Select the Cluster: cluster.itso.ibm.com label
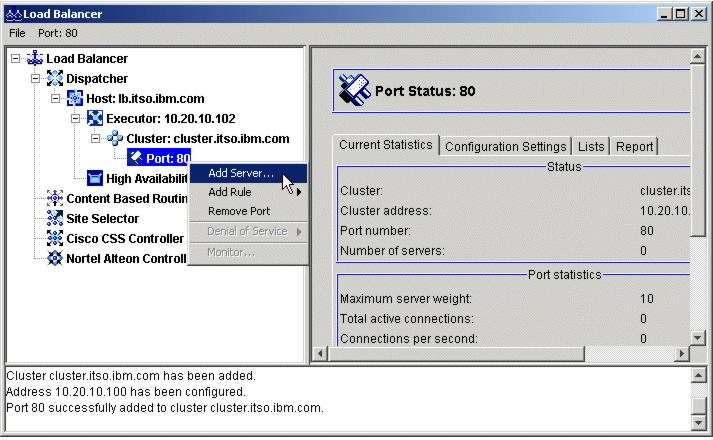The height and width of the screenshot is (440, 713). pyautogui.click(x=208, y=139)
